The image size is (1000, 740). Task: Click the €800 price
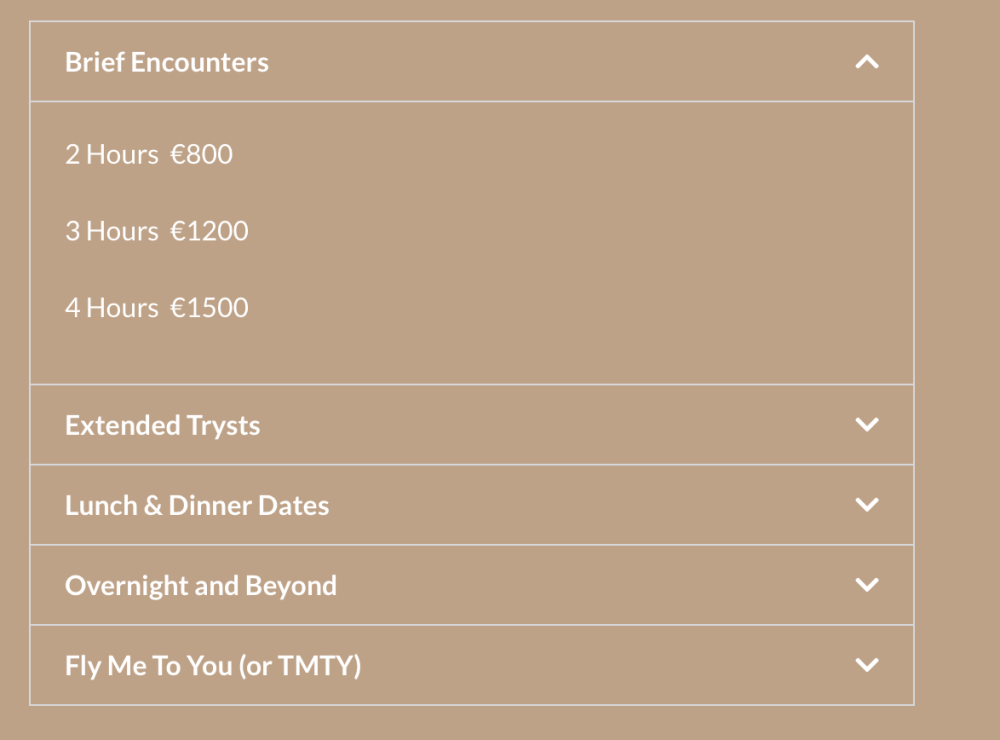click(x=201, y=155)
